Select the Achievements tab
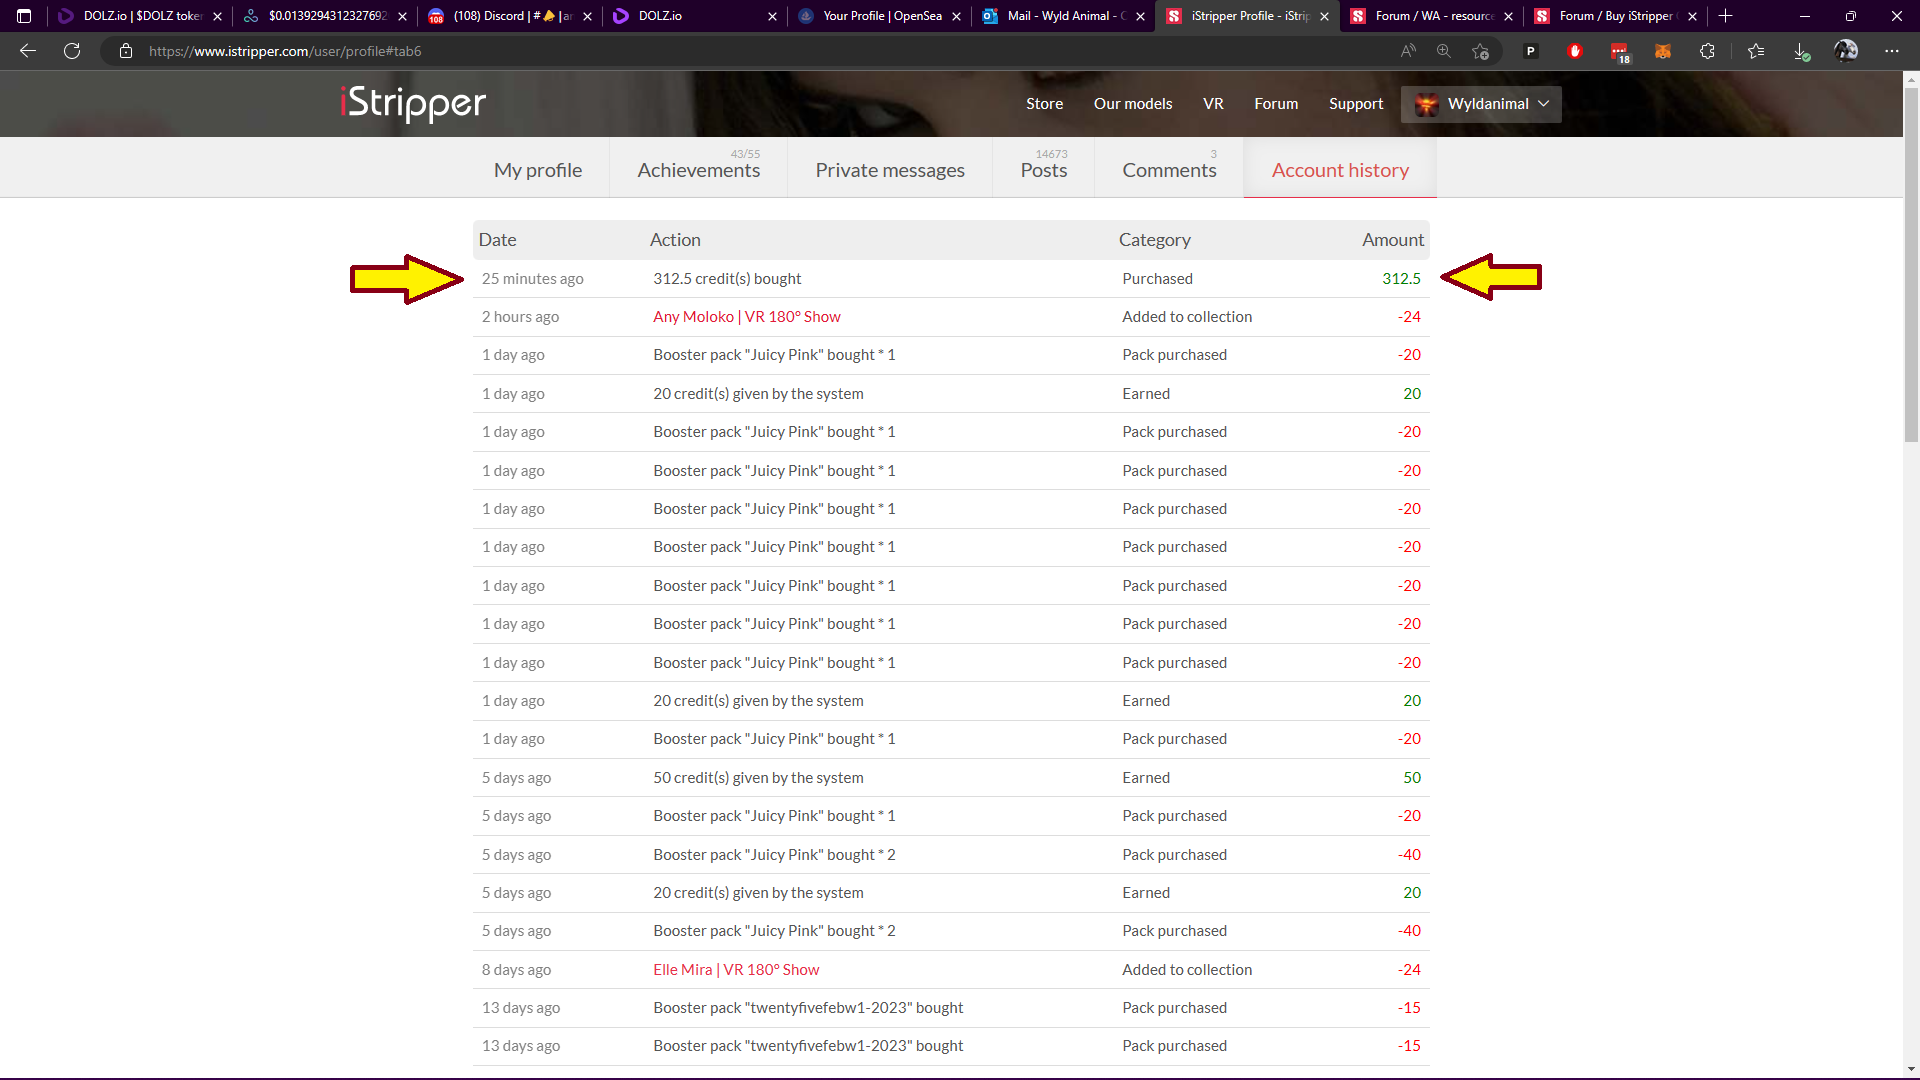The height and width of the screenshot is (1080, 1920). click(x=699, y=170)
